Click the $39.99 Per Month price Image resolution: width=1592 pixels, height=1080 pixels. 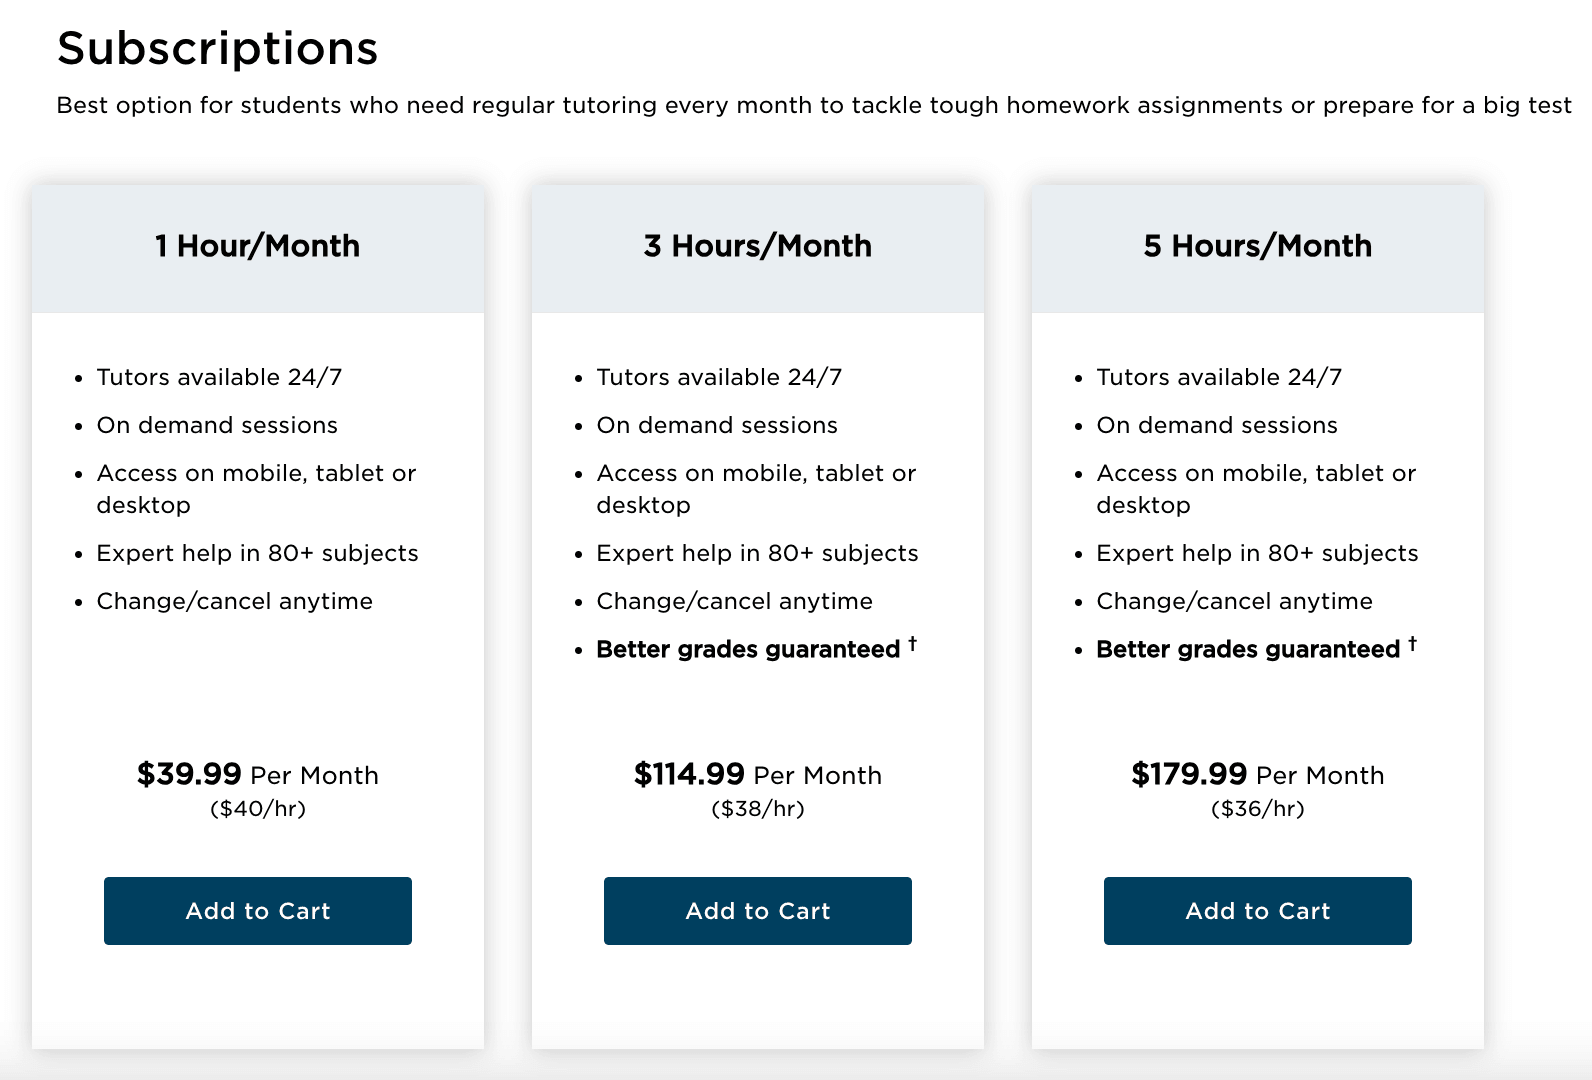[x=257, y=774]
